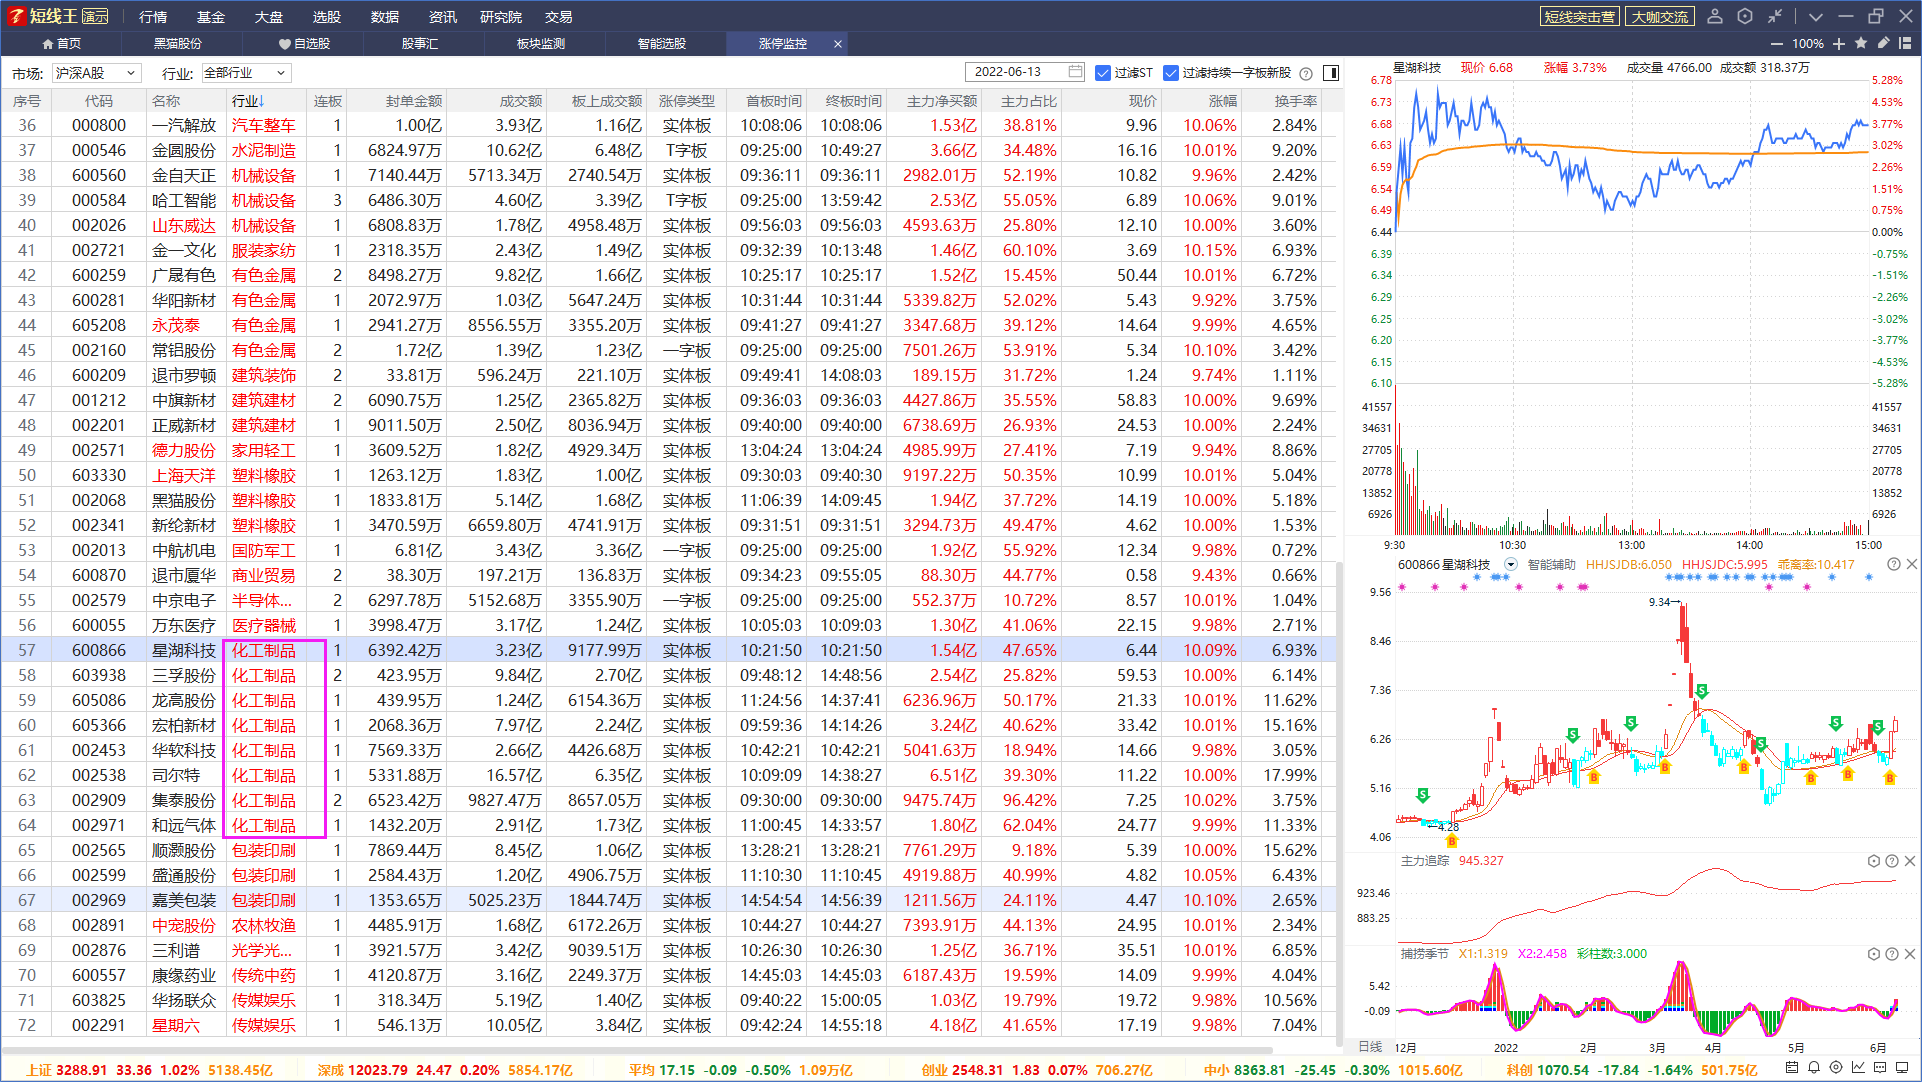
Task: Open the 行业 全部行业 dropdown
Action: tap(246, 73)
